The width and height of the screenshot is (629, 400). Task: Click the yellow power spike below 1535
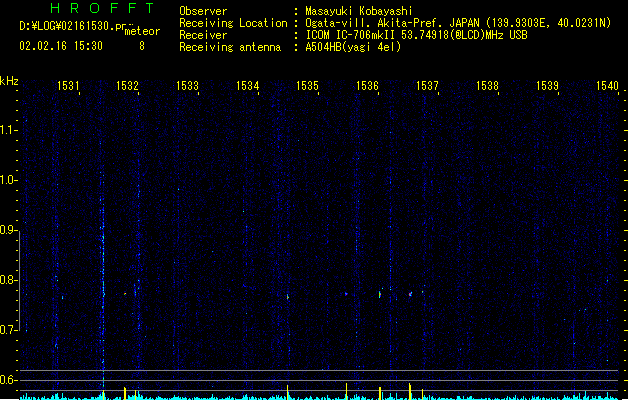point(287,392)
